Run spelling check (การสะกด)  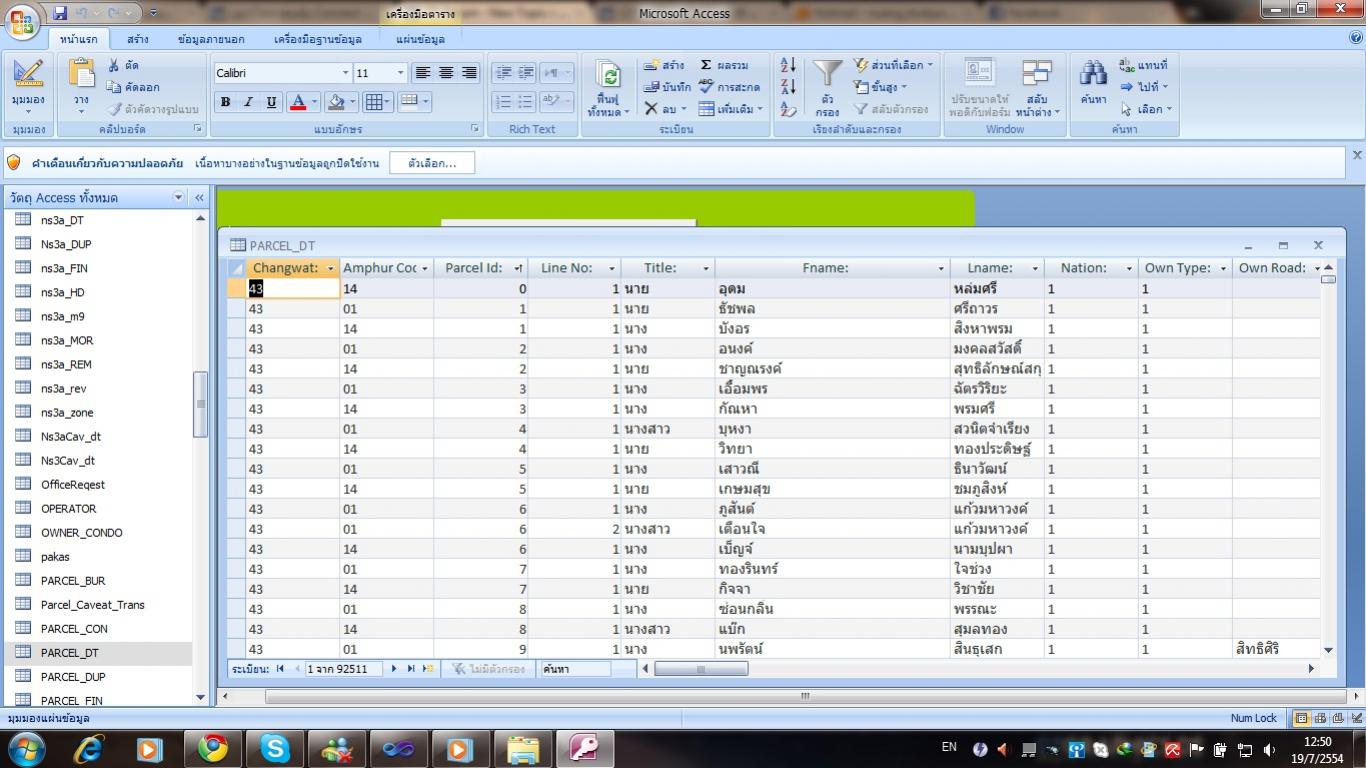coord(729,87)
